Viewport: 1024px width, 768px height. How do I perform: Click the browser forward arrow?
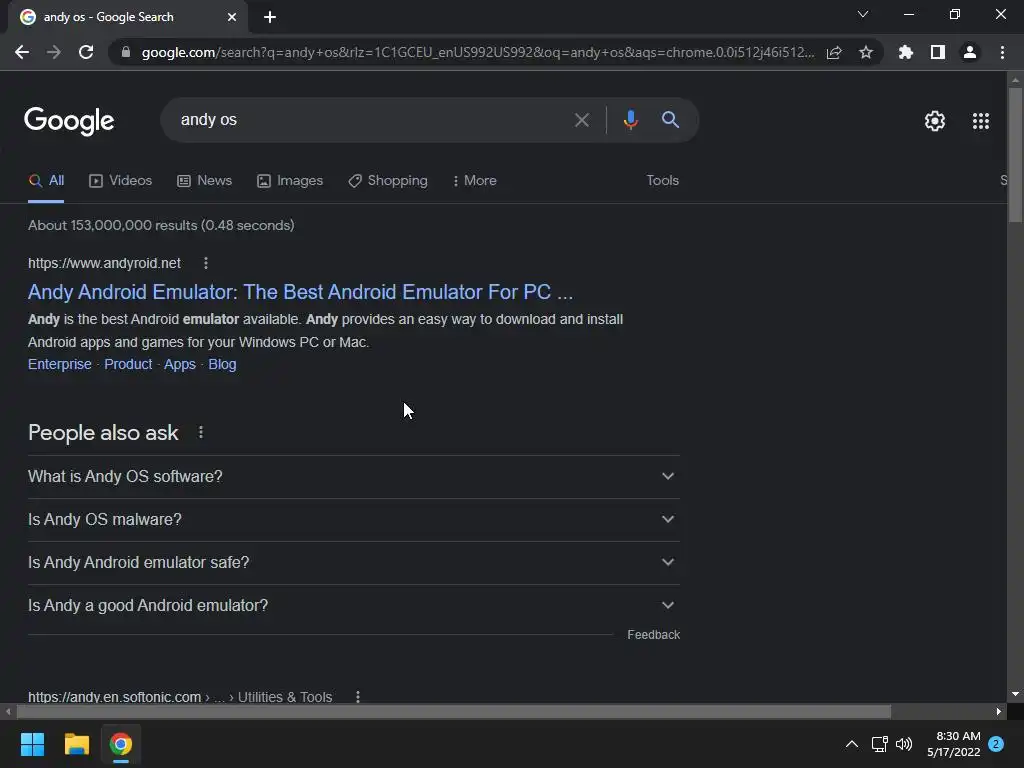(54, 52)
